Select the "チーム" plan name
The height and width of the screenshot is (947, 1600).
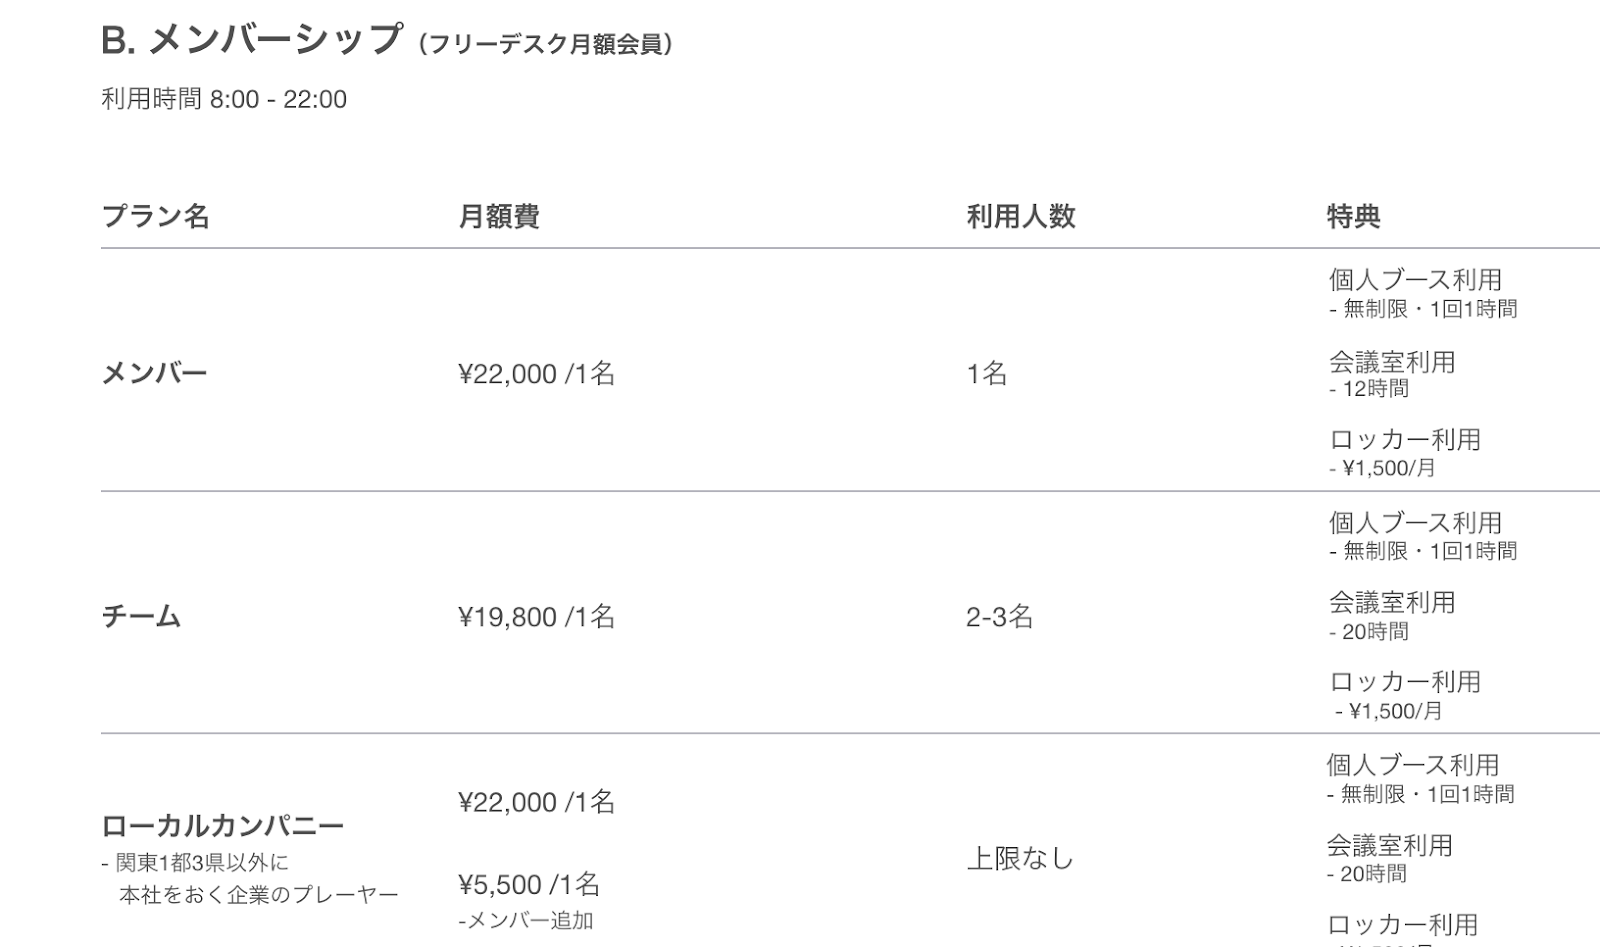coord(141,616)
